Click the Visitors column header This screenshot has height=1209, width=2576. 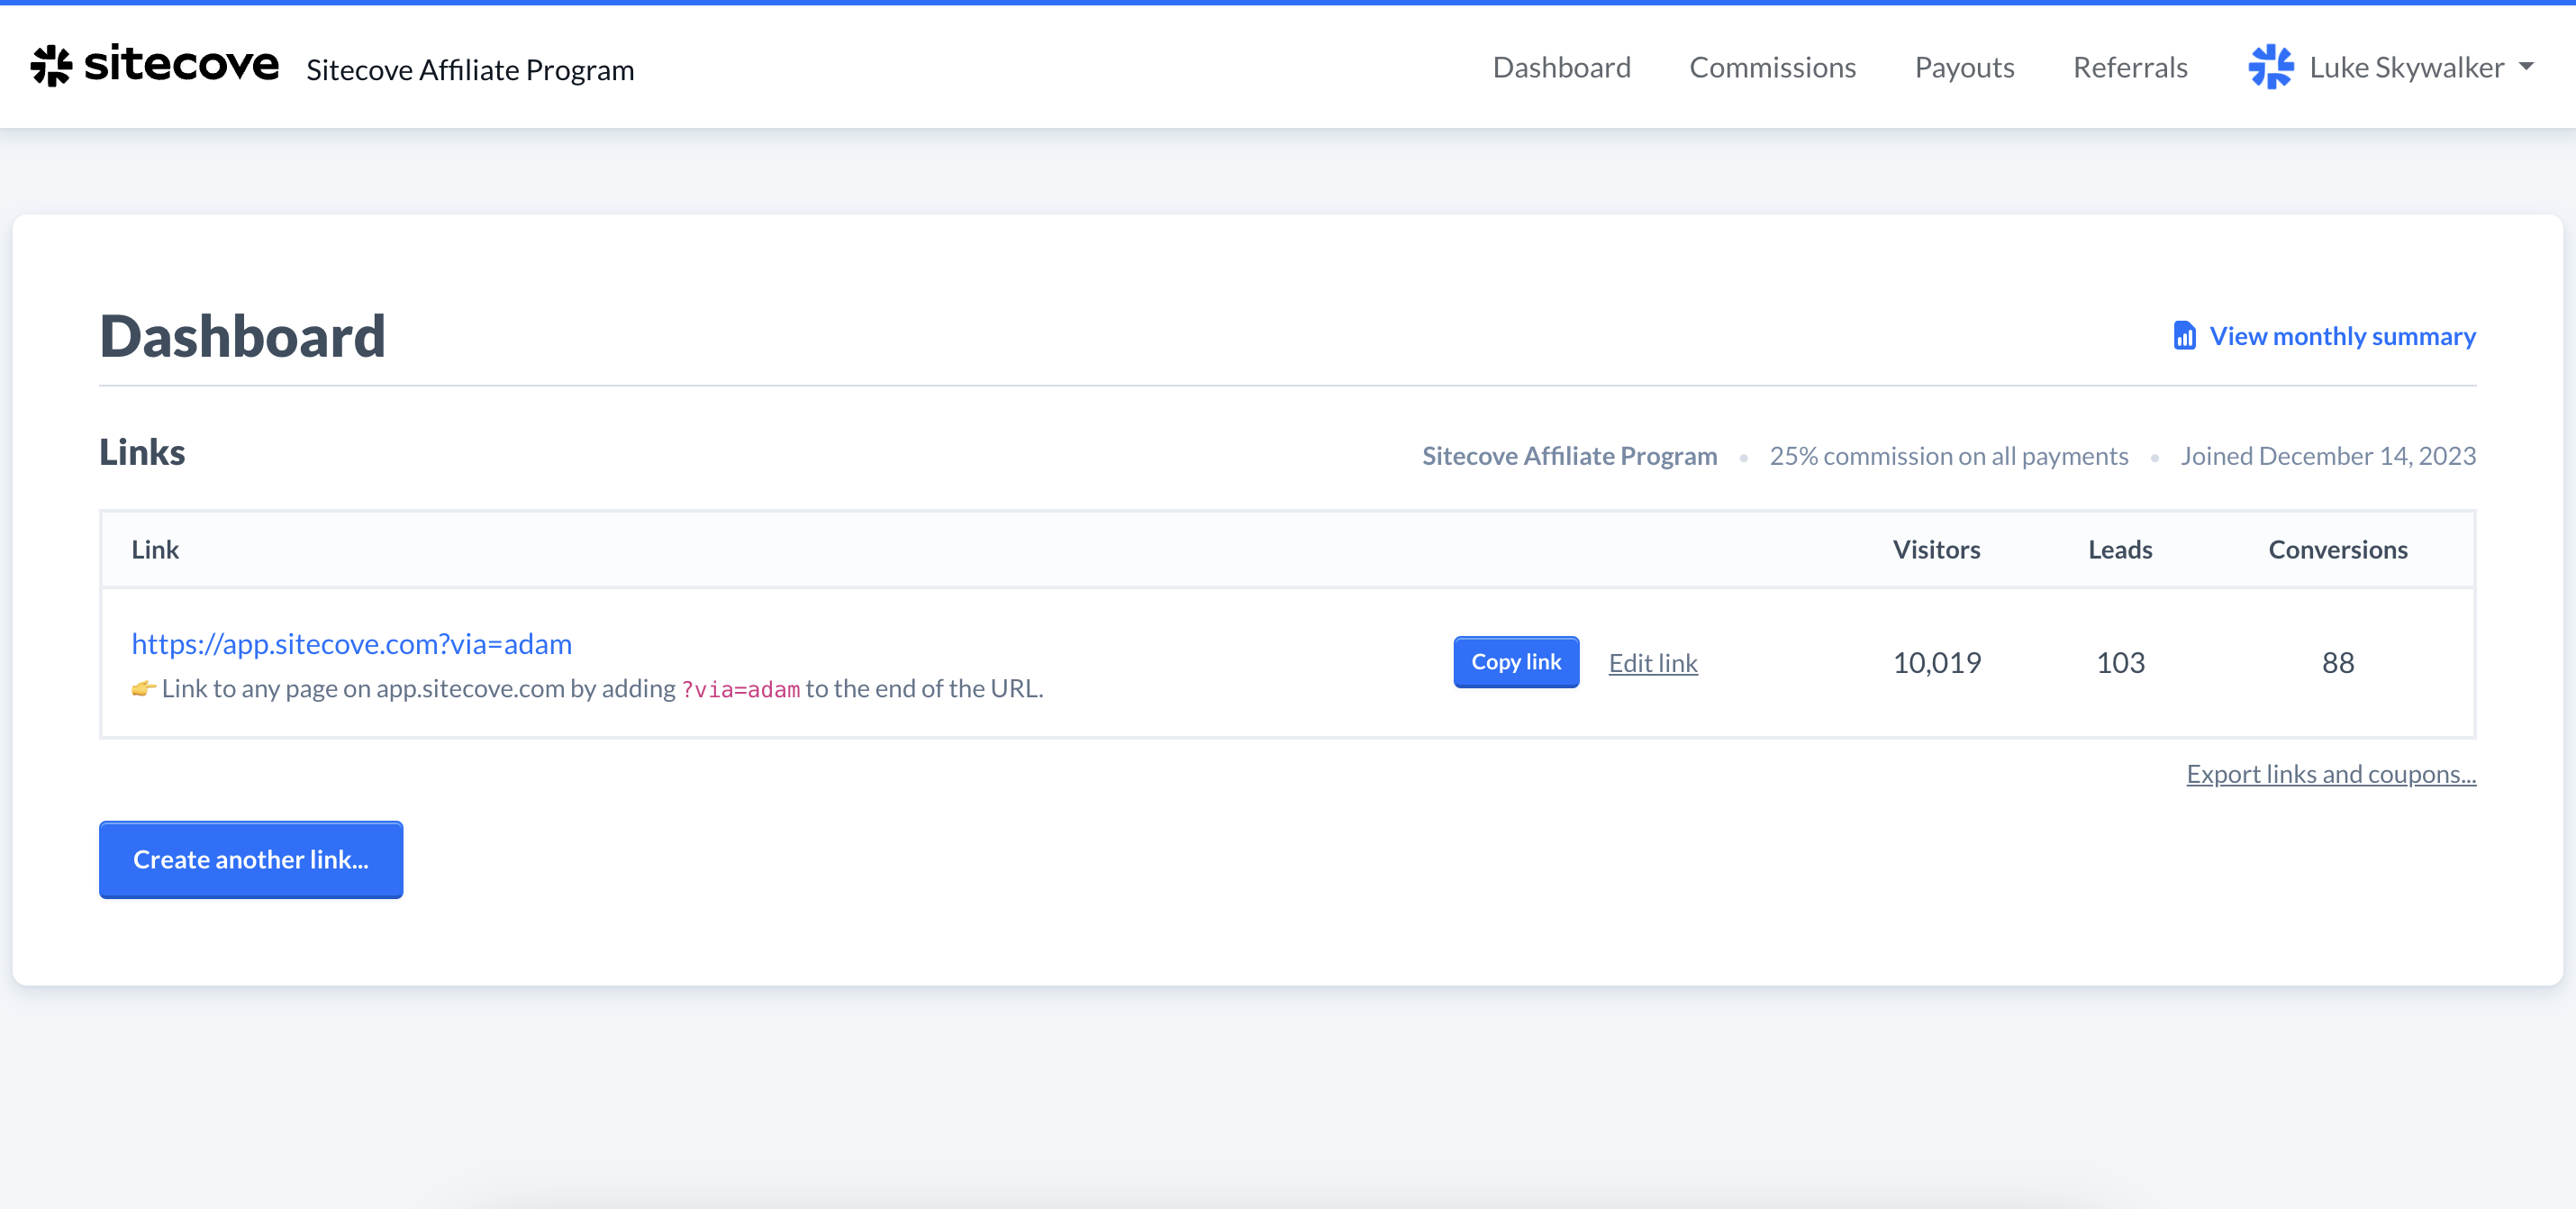(1936, 549)
